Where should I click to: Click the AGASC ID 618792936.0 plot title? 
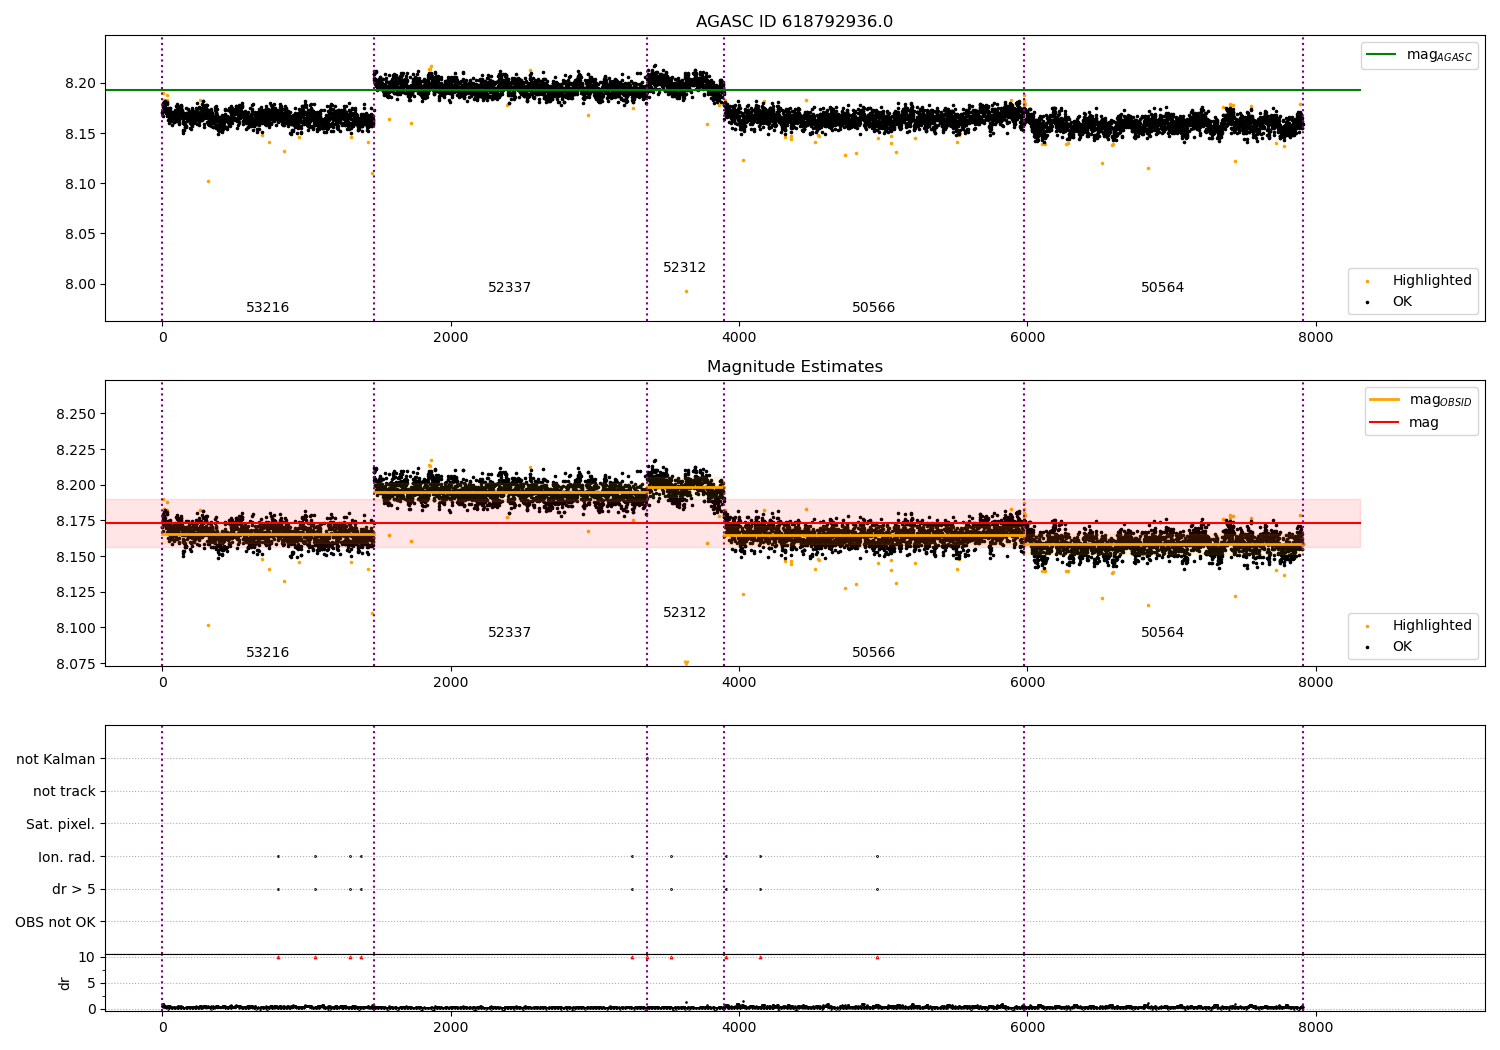[x=794, y=22]
